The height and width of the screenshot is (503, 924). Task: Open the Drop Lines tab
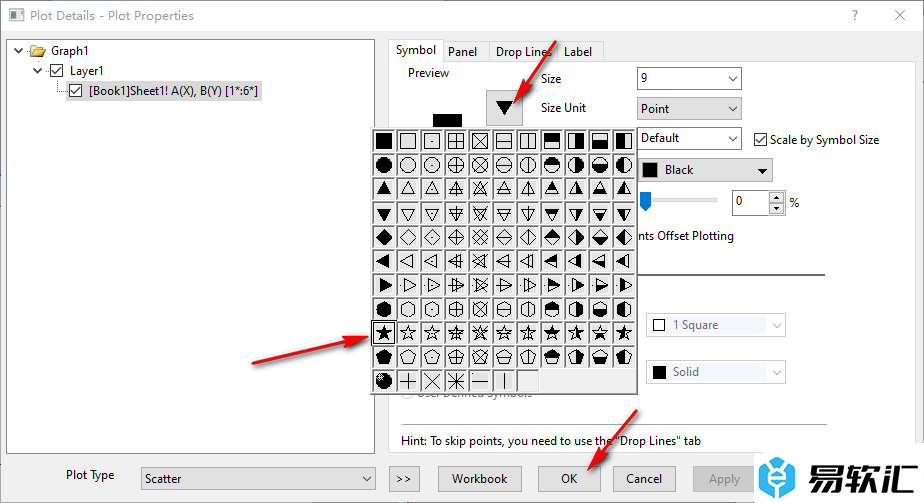[523, 52]
